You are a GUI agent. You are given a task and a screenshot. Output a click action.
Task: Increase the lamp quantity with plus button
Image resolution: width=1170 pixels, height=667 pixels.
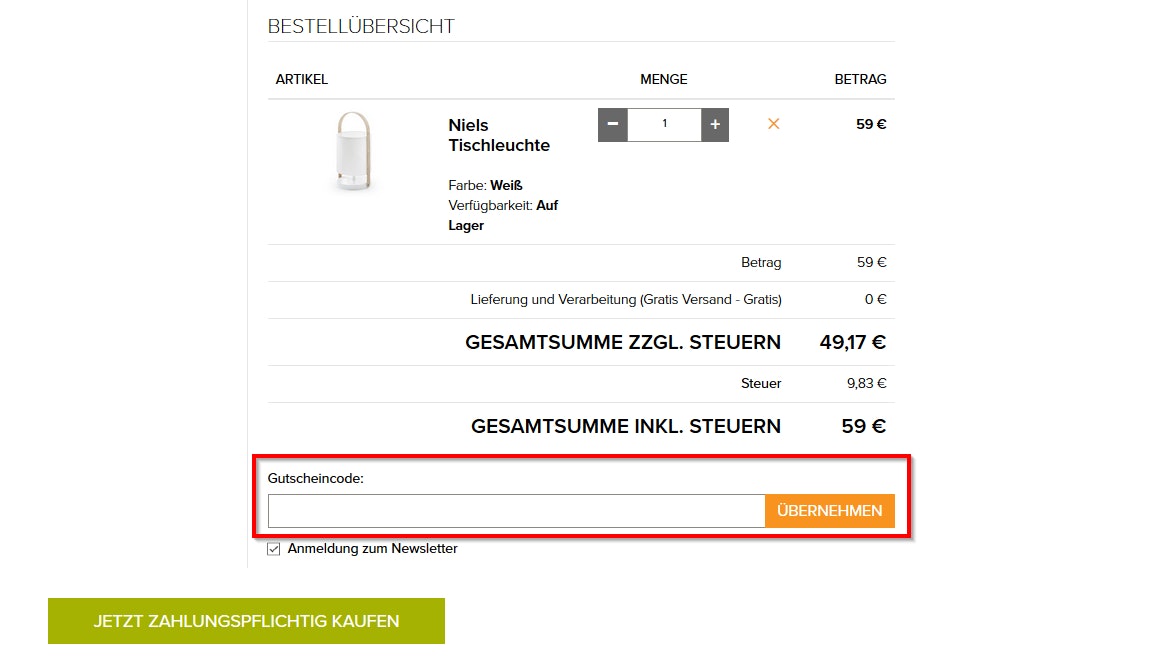pyautogui.click(x=715, y=125)
